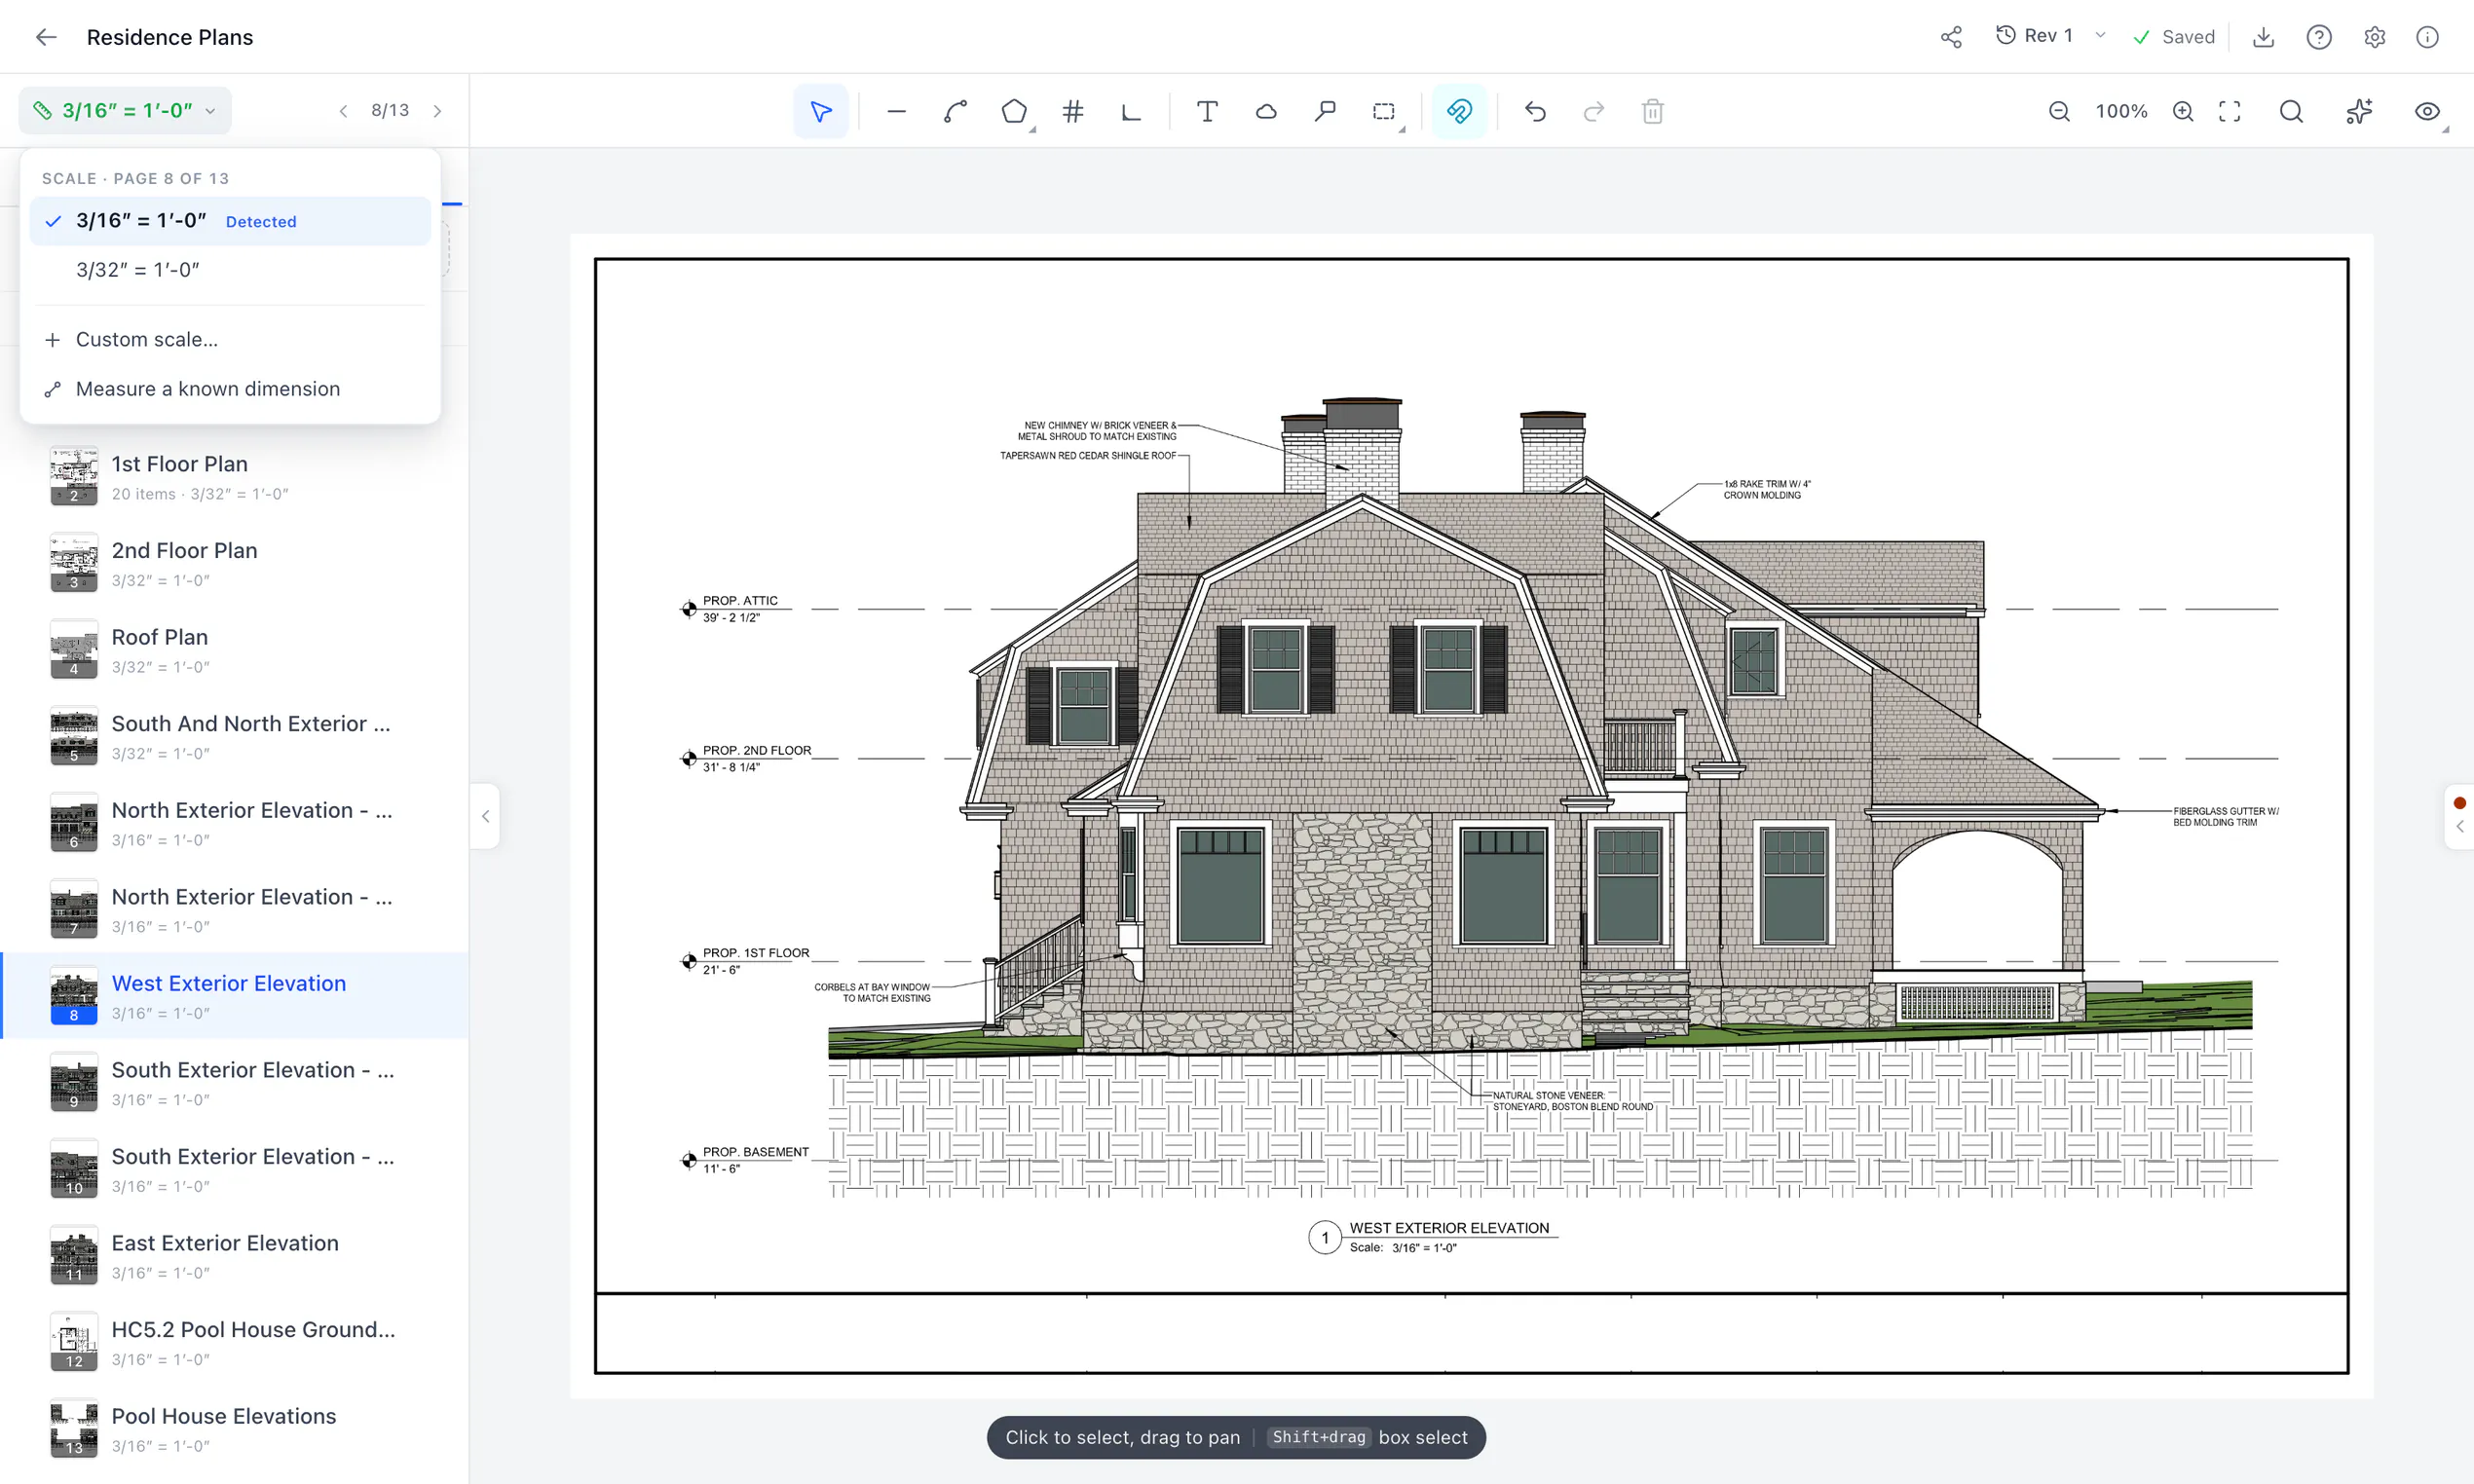Download the plans
The height and width of the screenshot is (1484, 2474).
point(2264,37)
